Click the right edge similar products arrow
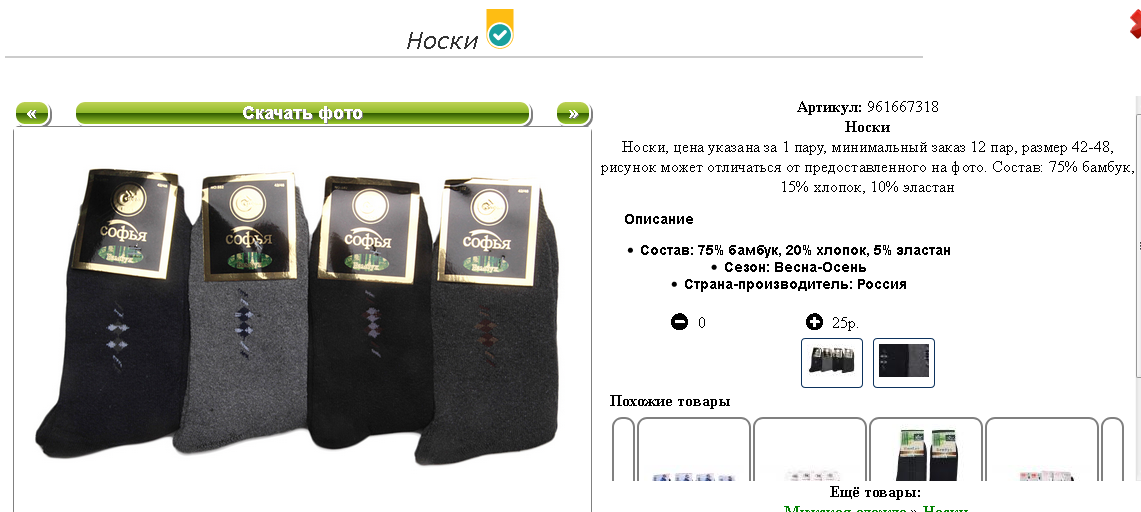Viewport: 1141px width, 512px height. click(1113, 449)
